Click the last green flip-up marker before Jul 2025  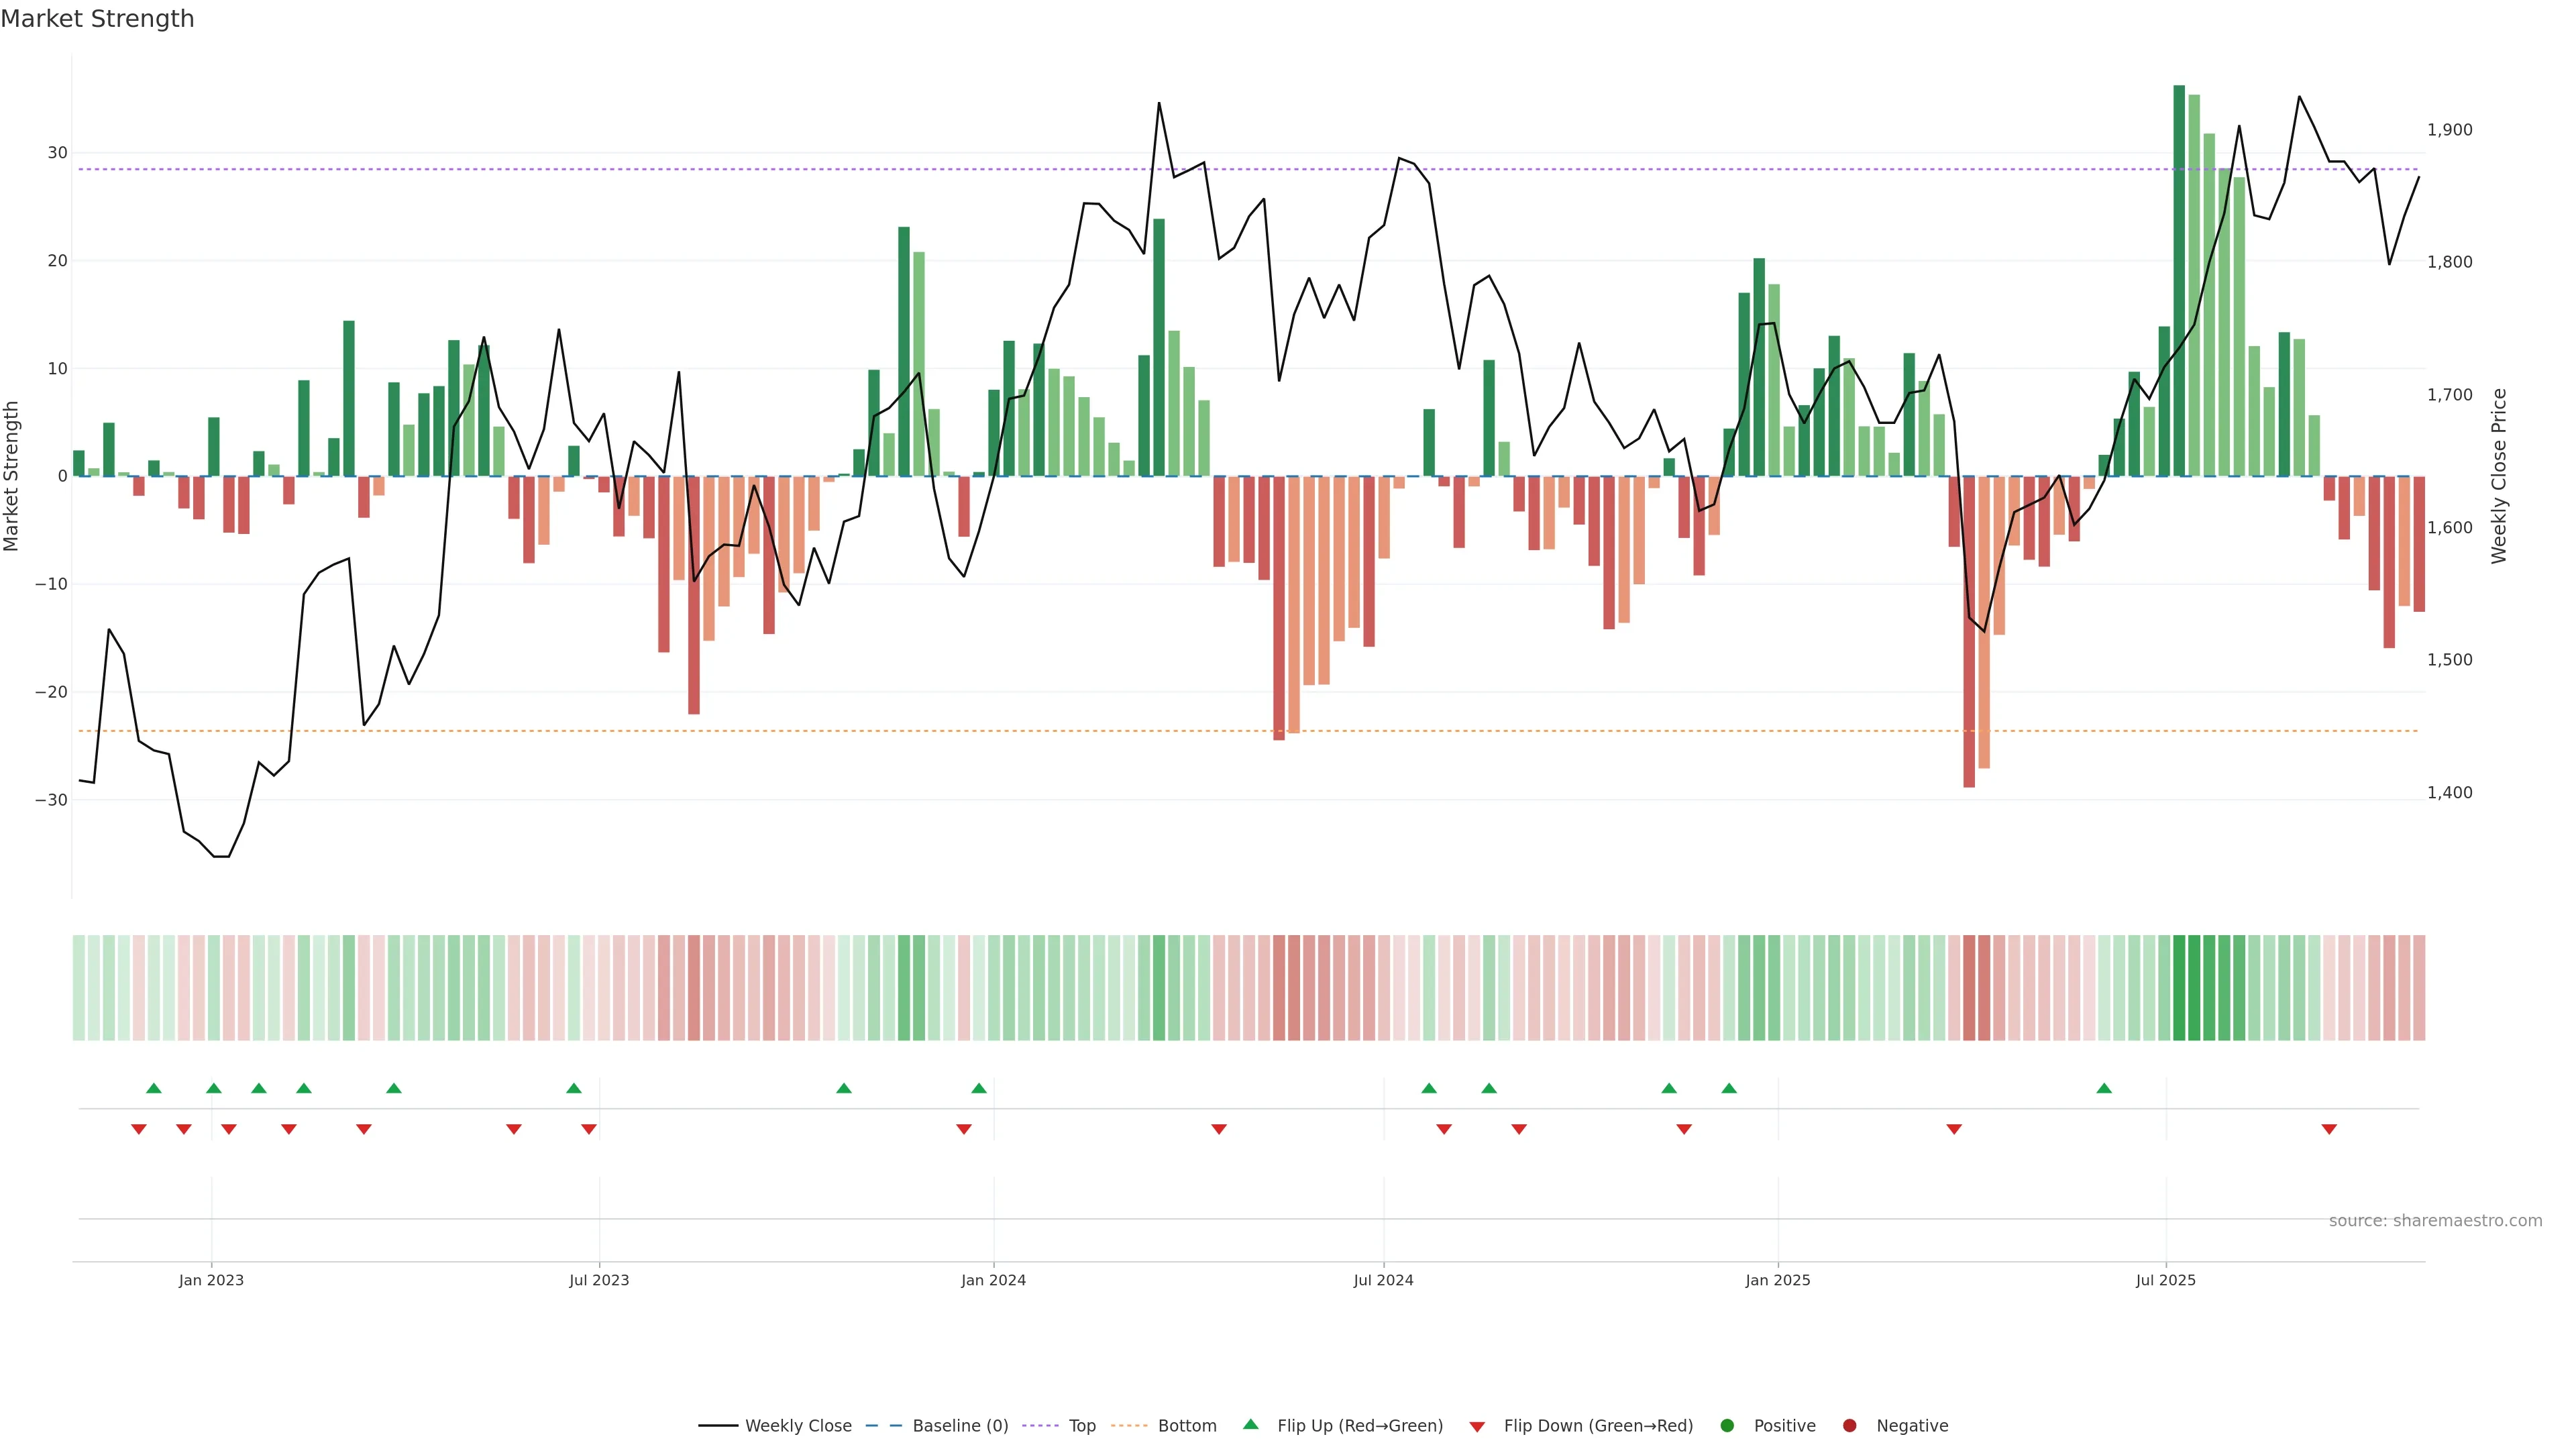point(2104,1088)
